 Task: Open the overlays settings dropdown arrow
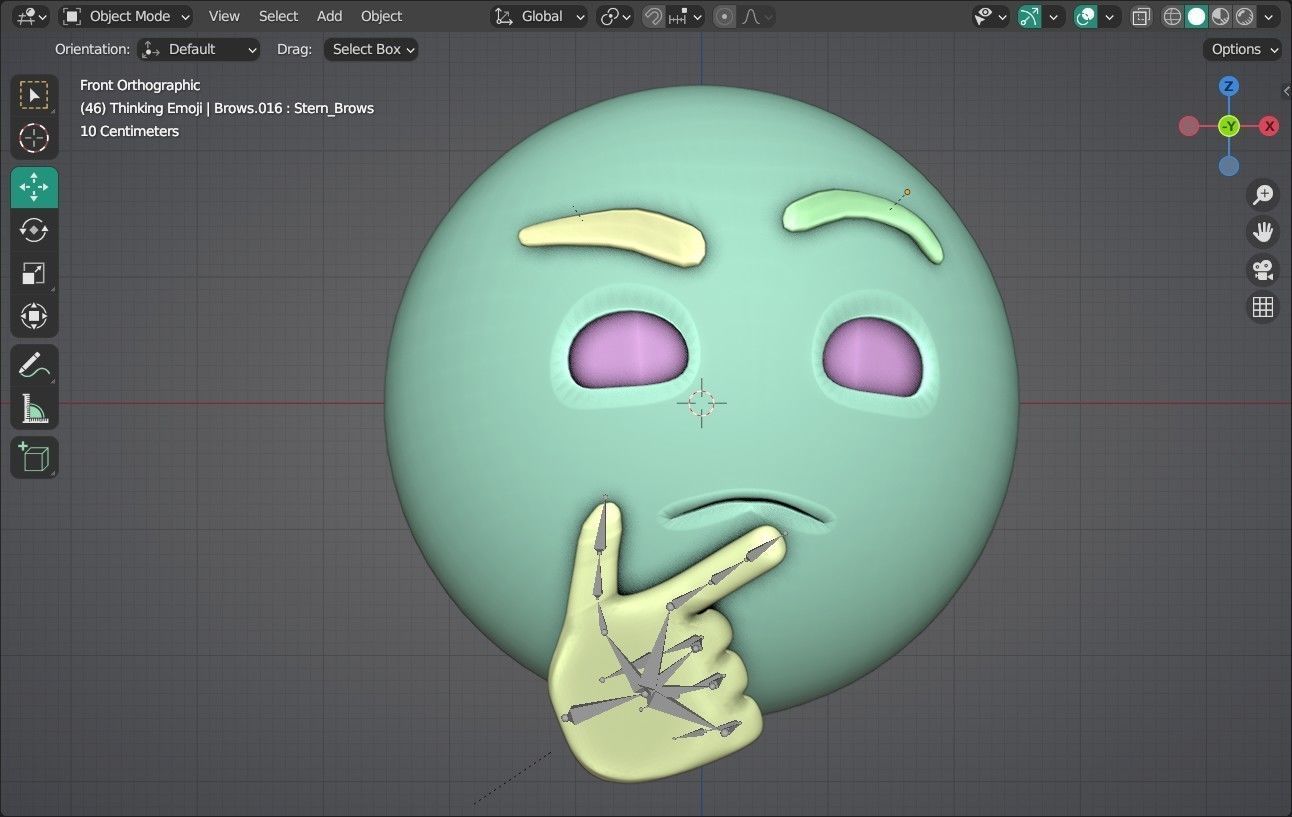[1109, 16]
